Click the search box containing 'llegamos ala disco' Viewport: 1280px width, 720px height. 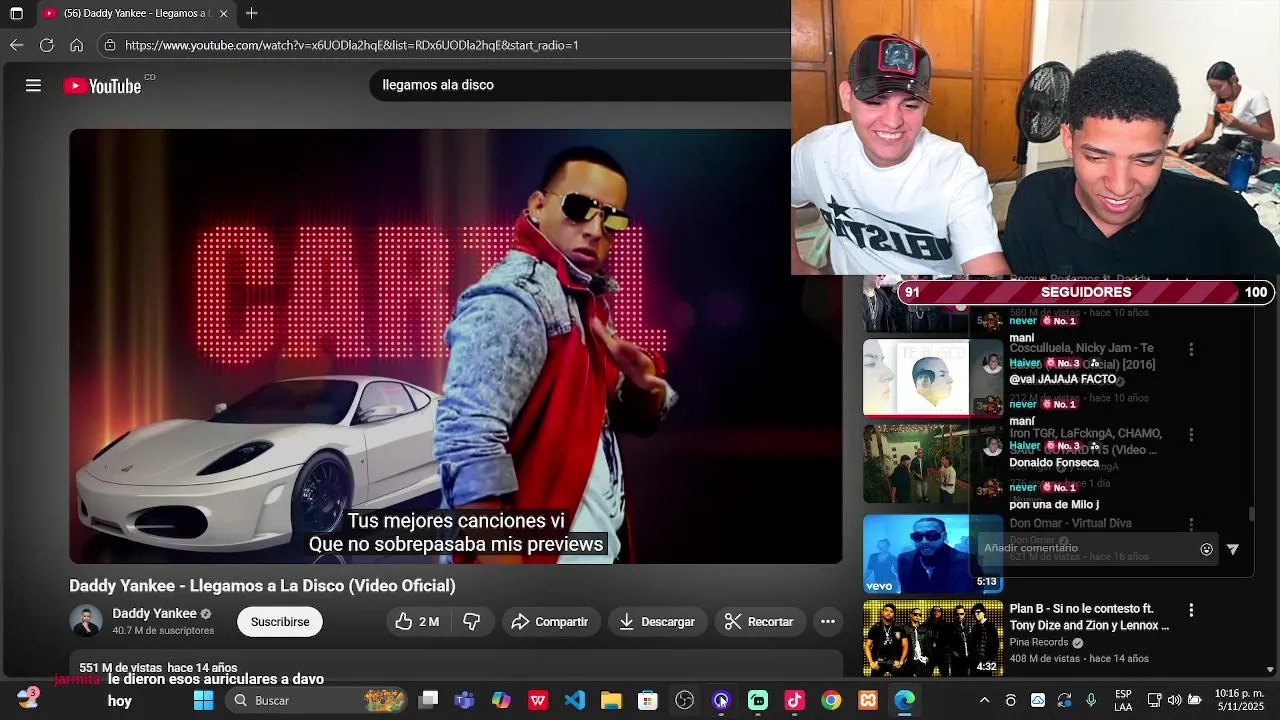coord(580,85)
